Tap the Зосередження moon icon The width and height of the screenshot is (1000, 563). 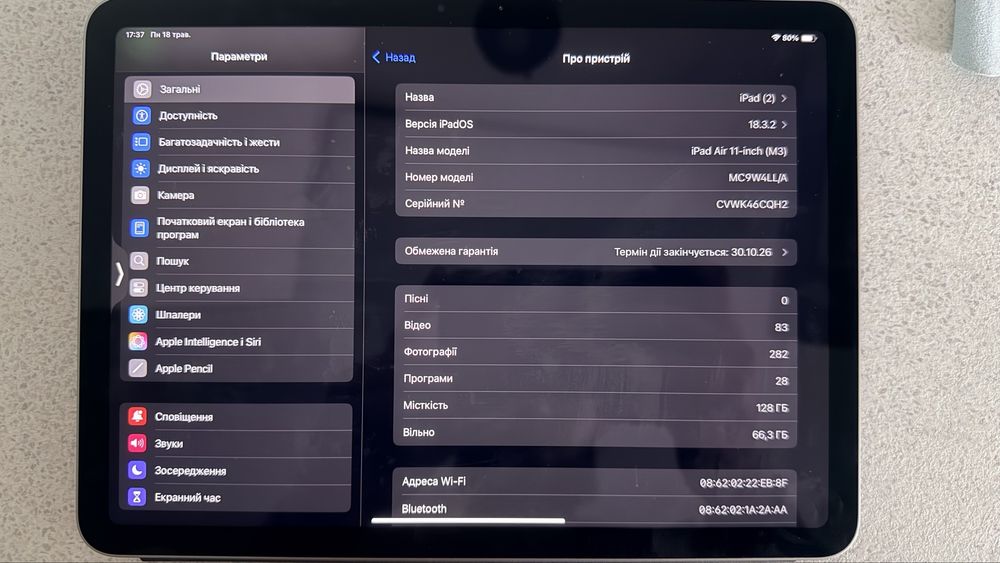coord(136,471)
